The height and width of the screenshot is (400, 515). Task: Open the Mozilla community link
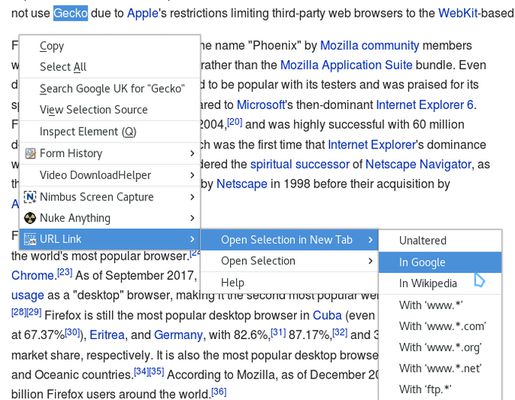point(369,45)
